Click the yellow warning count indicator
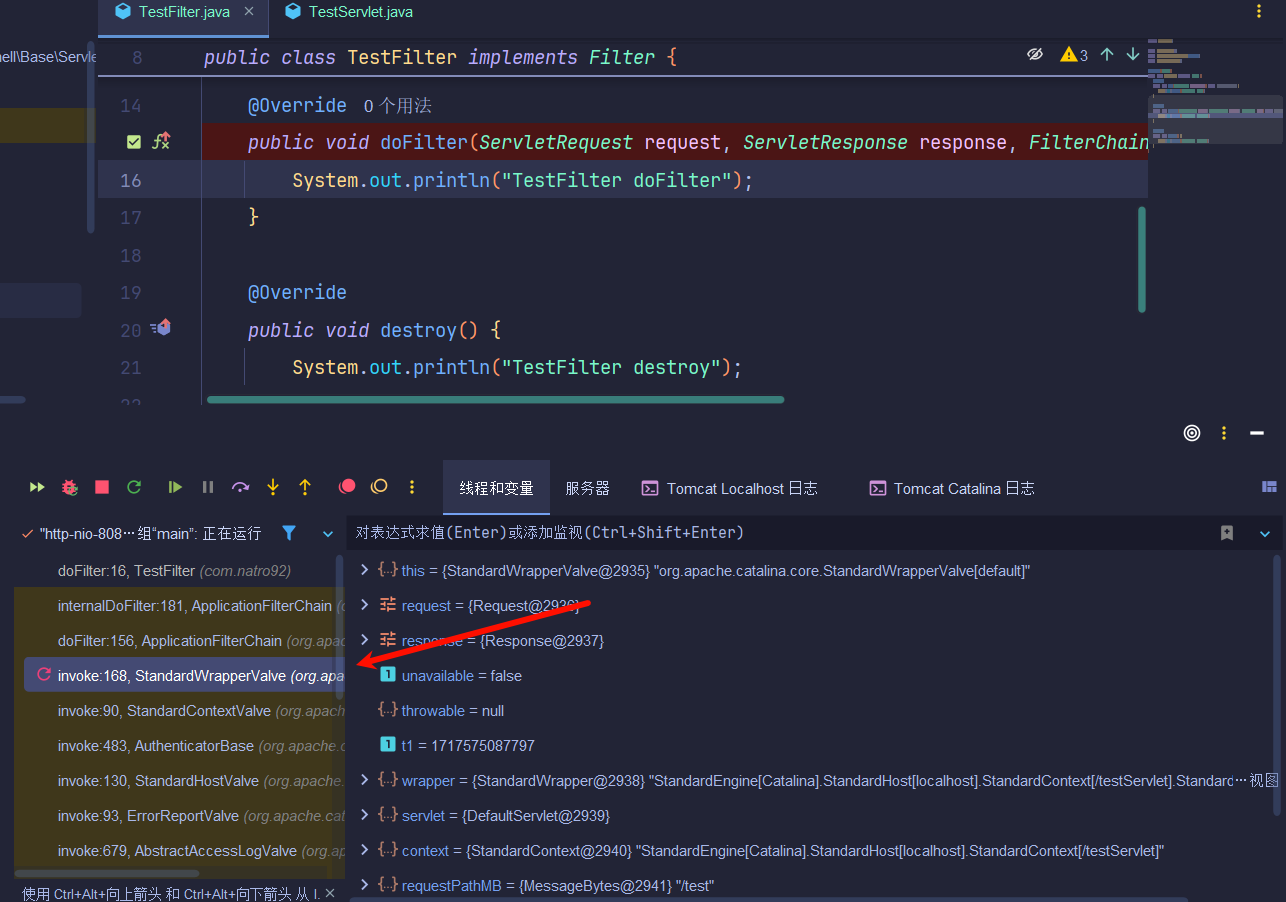Image resolution: width=1286 pixels, height=902 pixels. tap(1074, 55)
